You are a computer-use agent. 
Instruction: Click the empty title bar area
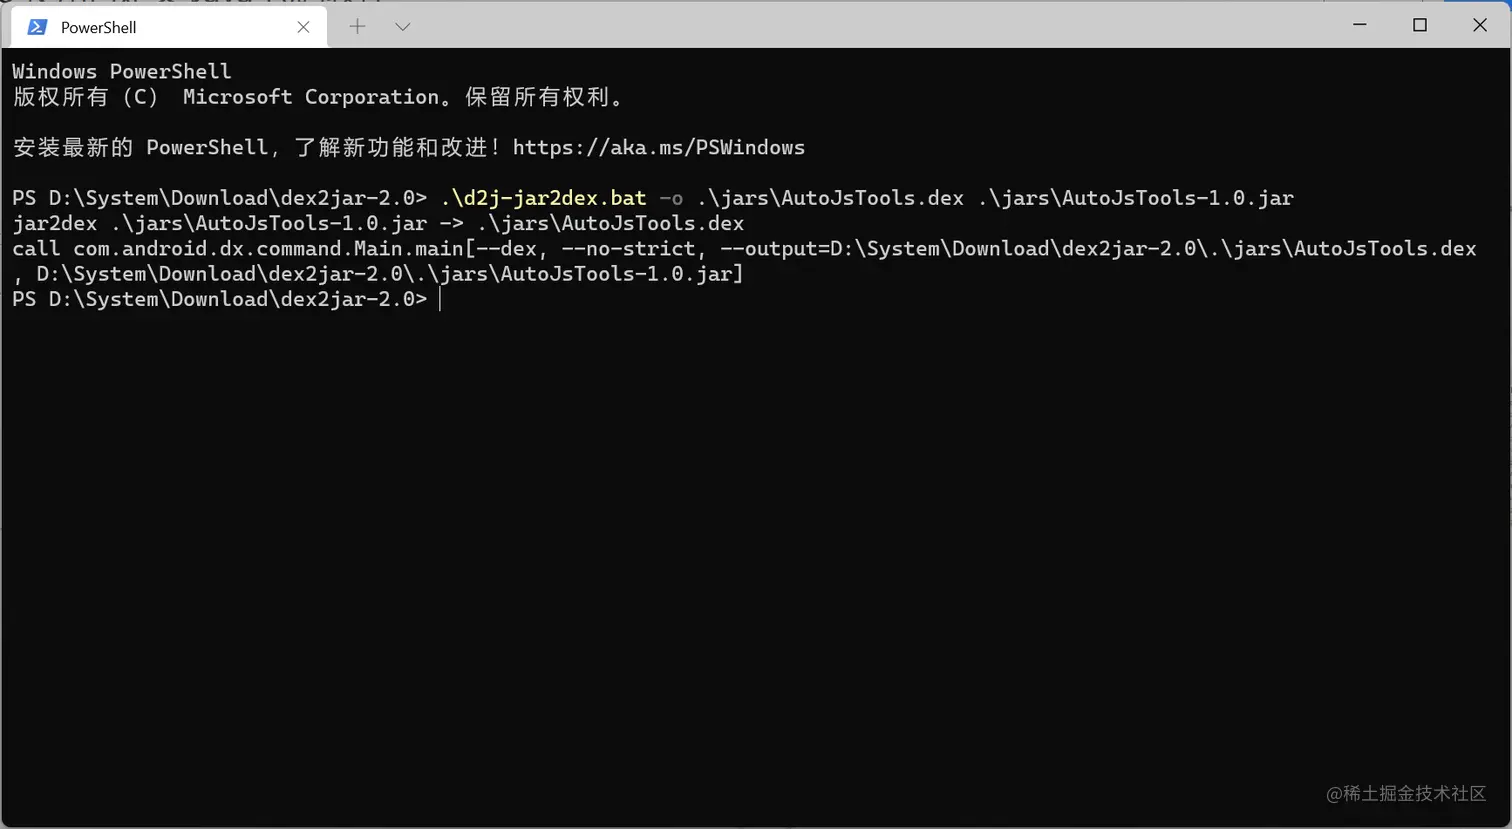[x=870, y=25]
